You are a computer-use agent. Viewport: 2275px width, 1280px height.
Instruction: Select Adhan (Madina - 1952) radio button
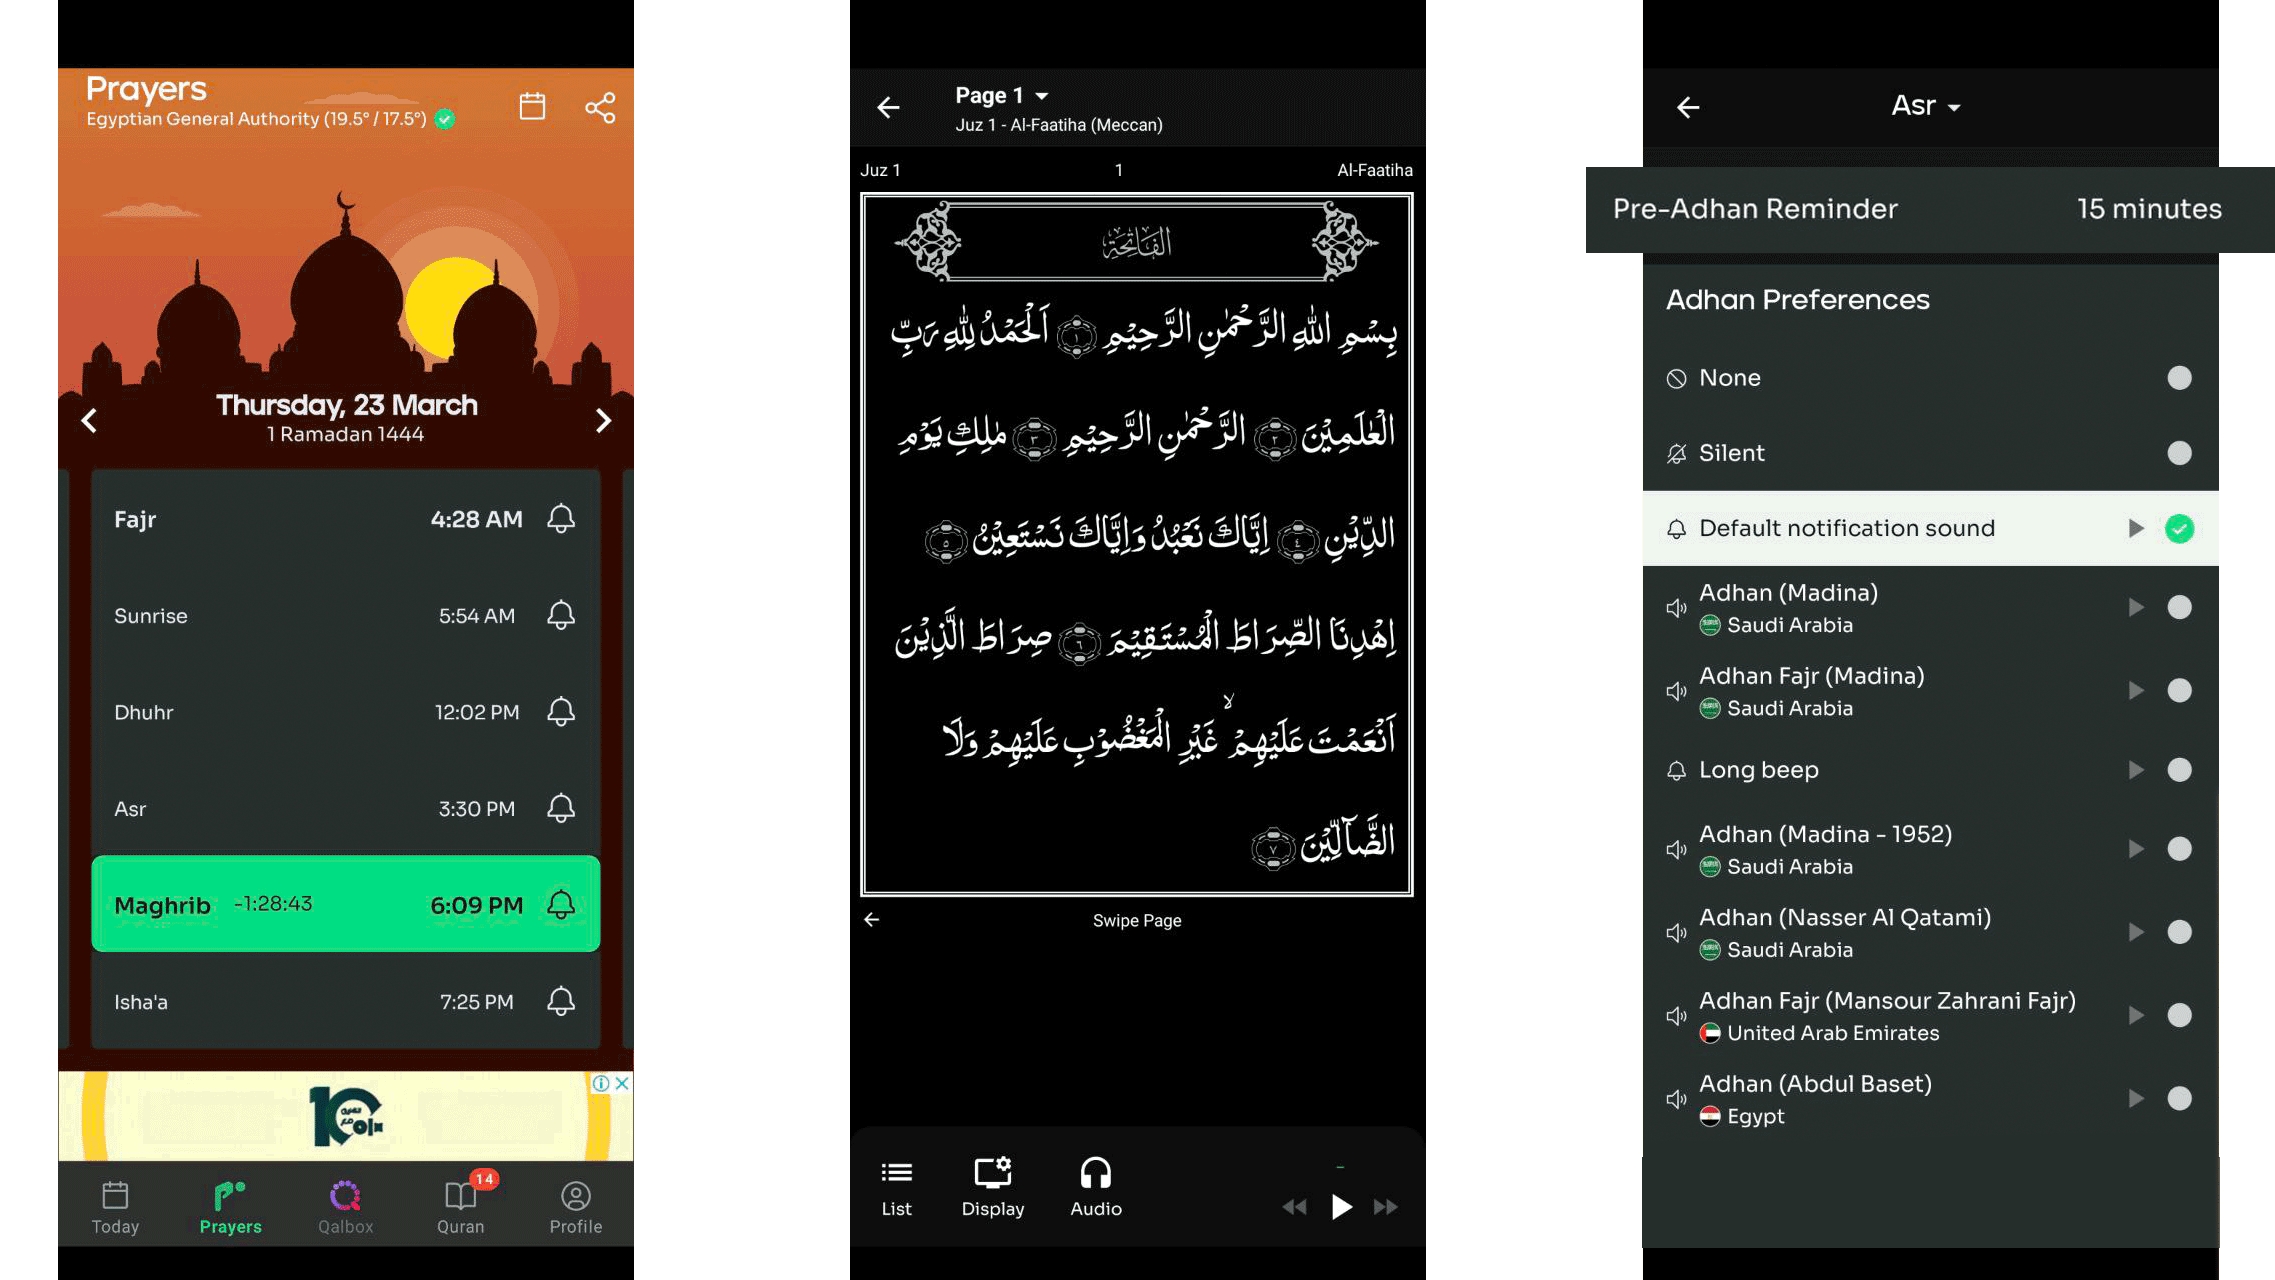click(2179, 849)
